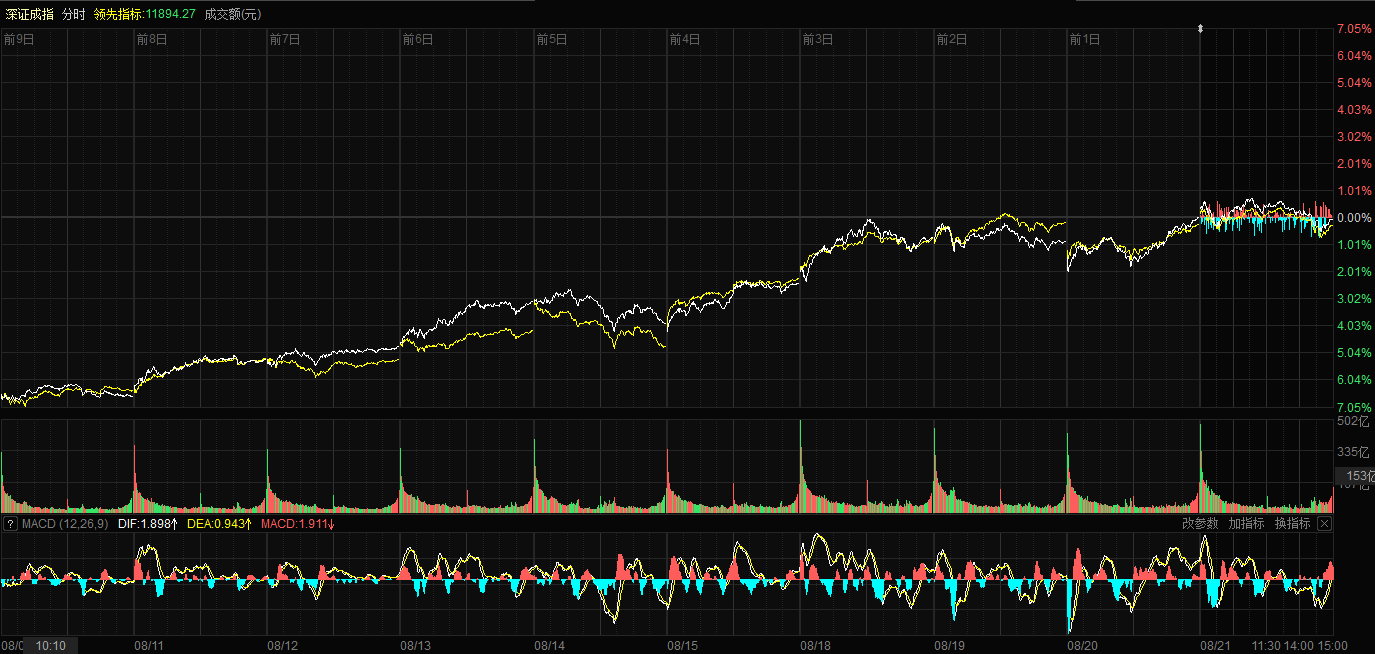Select the 分时 chart mode label
The image size is (1375, 654).
click(74, 14)
